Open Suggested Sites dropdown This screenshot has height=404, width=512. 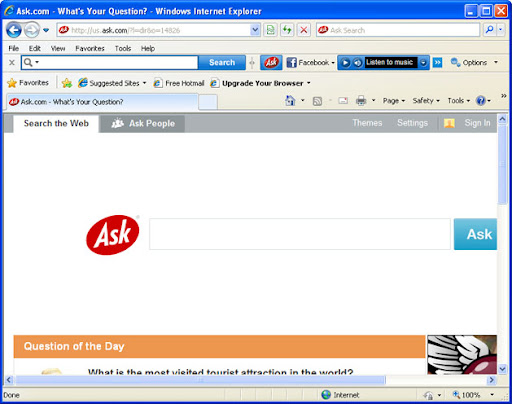tap(112, 83)
